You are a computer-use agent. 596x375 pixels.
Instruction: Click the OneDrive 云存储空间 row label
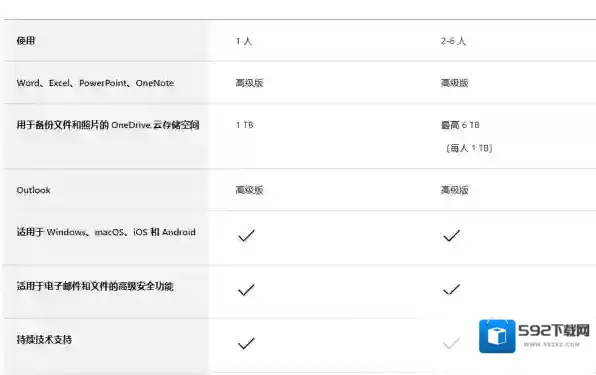pyautogui.click(x=108, y=125)
